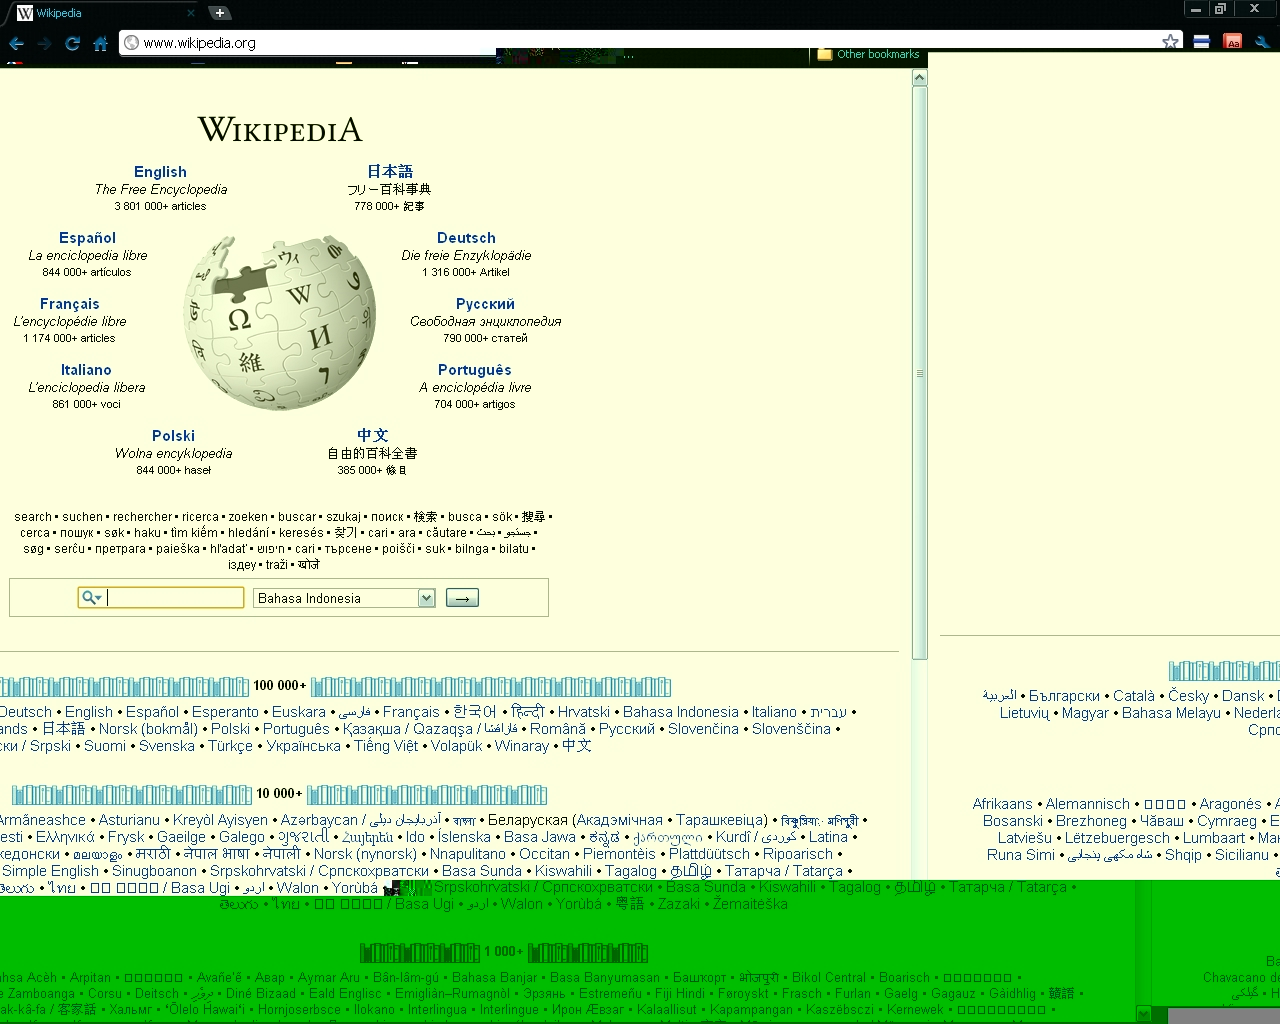Click the address bar showing www.wikipedia.org
Image resolution: width=1280 pixels, height=1024 pixels.
point(640,43)
